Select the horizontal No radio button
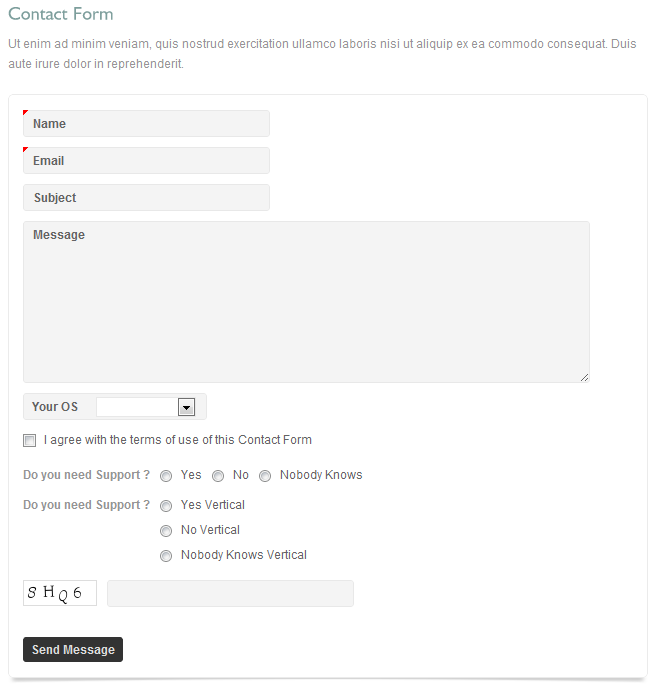 (218, 476)
